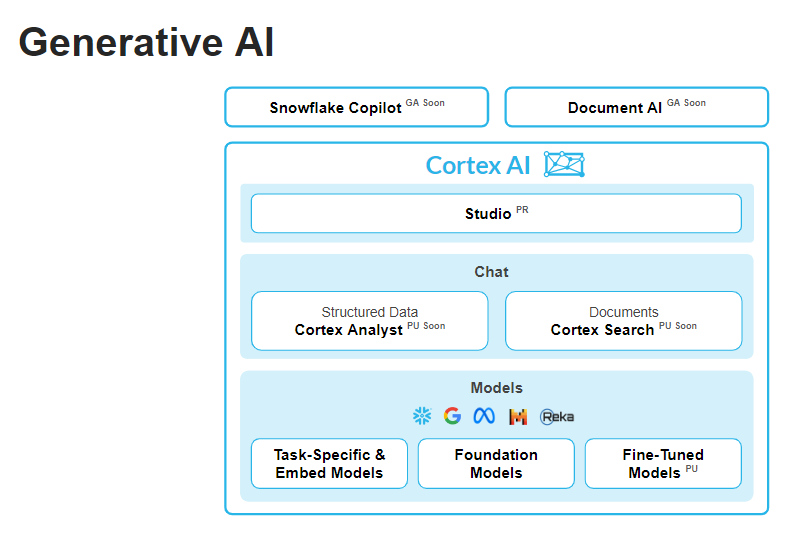Click the Cortex AI network icon
Screen dimensions: 791x540
pyautogui.click(x=564, y=164)
